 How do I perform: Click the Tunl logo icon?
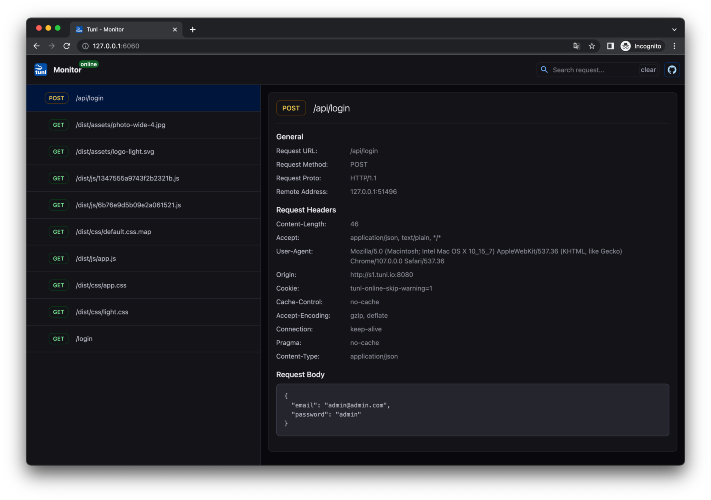point(40,69)
